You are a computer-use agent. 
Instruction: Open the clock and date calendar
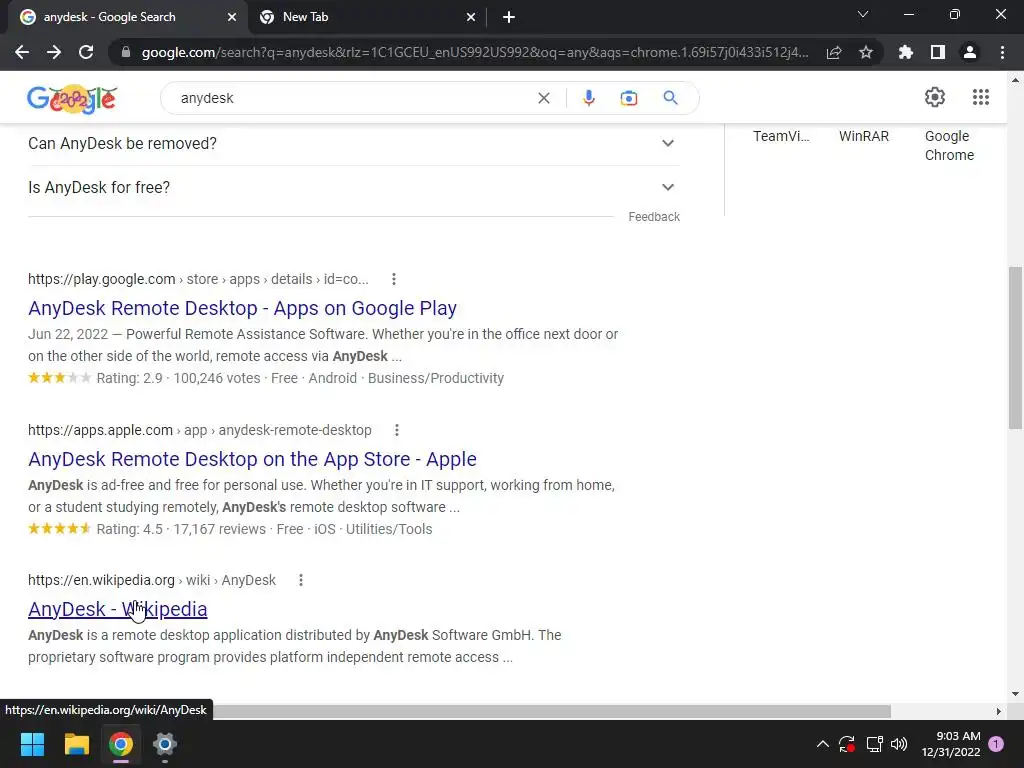tap(951, 744)
